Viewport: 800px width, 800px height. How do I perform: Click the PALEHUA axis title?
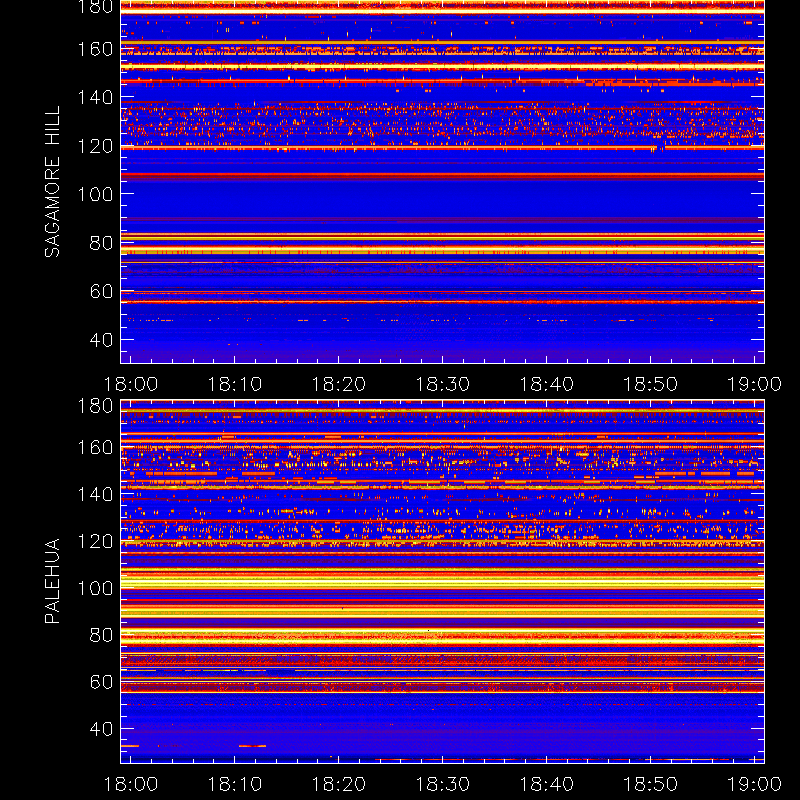[x=52, y=581]
